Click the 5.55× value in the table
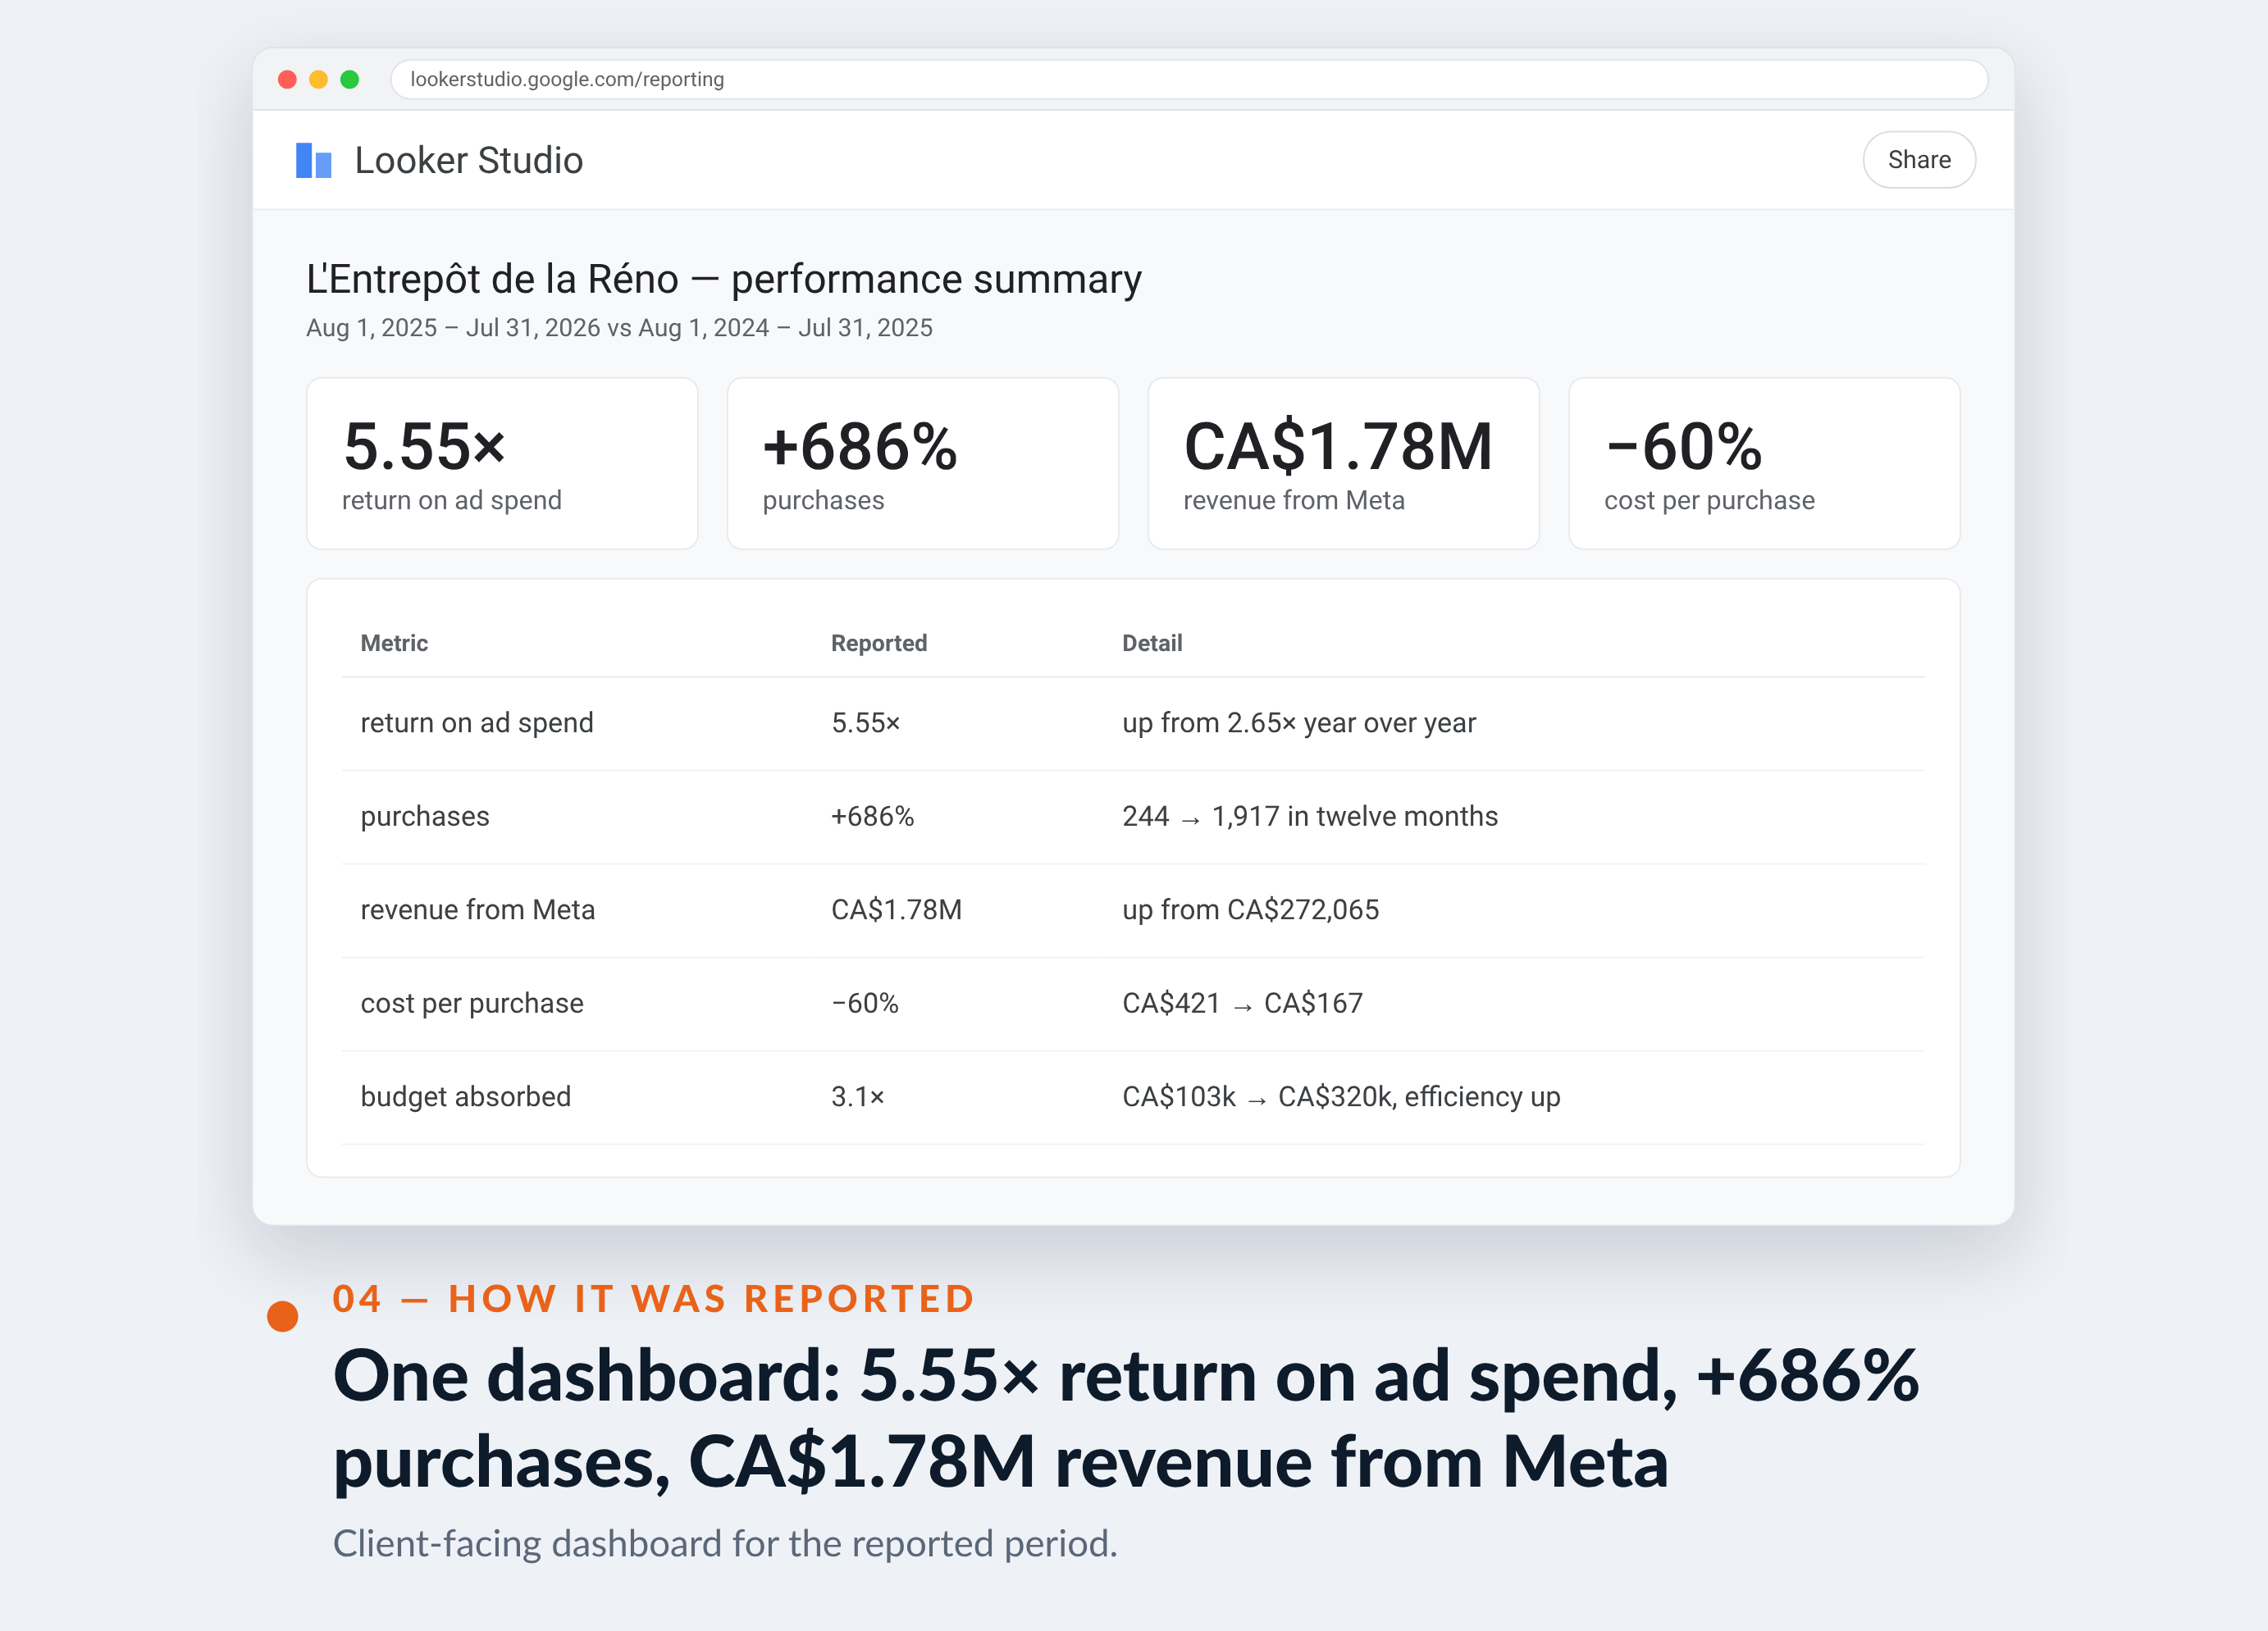 [866, 723]
